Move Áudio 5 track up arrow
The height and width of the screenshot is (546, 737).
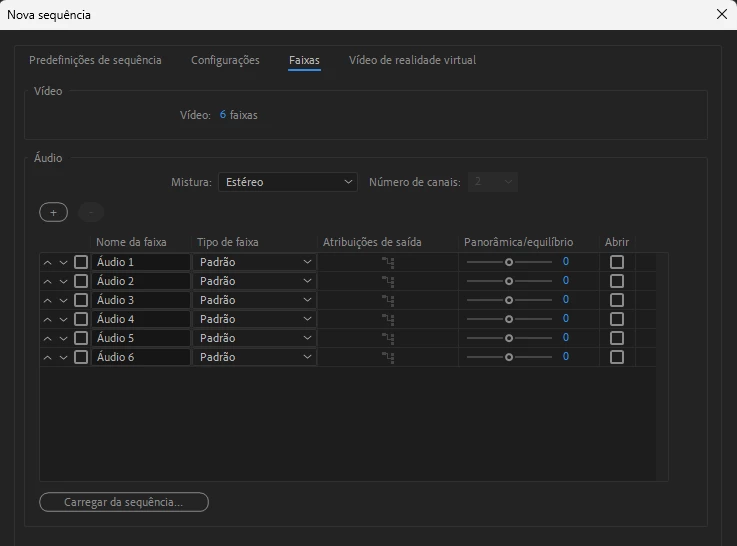click(x=47, y=338)
